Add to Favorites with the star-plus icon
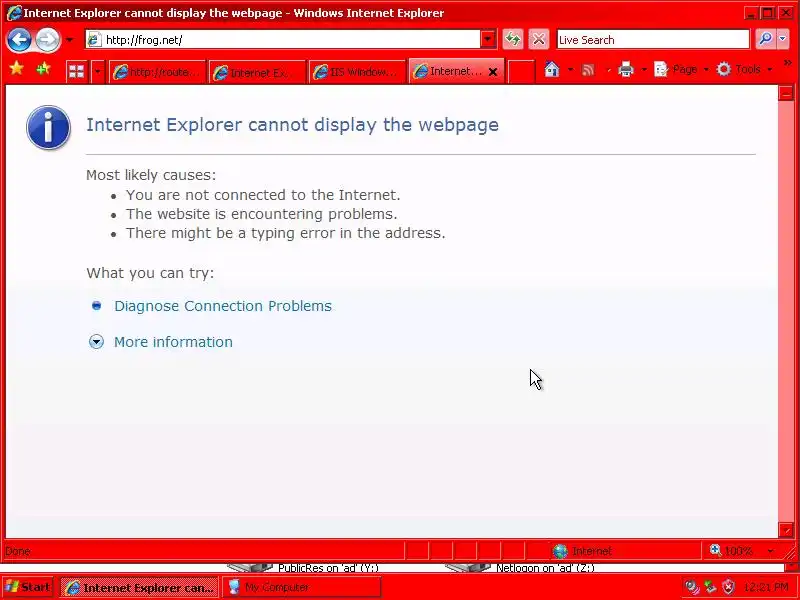Image resolution: width=800 pixels, height=600 pixels. 43,68
